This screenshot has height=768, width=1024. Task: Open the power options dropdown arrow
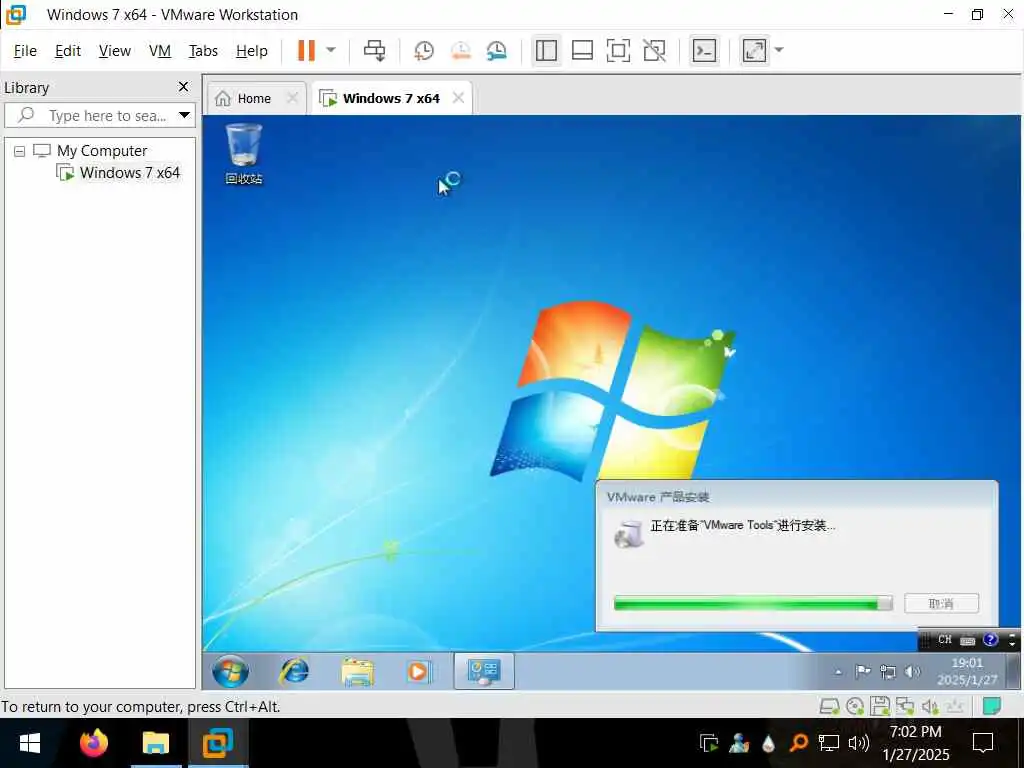point(331,50)
